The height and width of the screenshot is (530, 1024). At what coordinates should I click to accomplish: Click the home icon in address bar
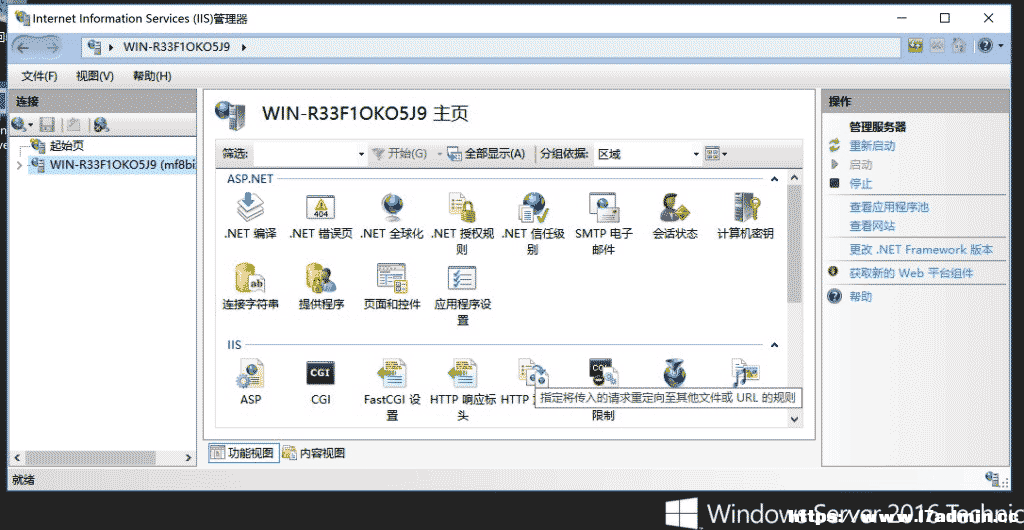[958, 46]
